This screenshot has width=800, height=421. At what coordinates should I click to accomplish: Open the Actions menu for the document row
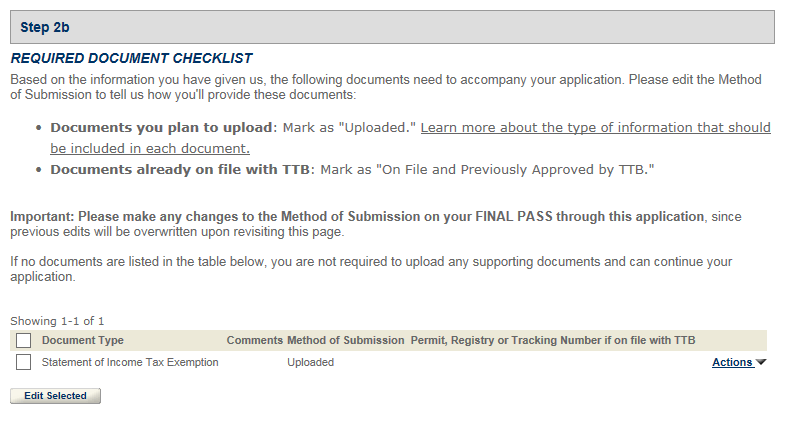(733, 362)
